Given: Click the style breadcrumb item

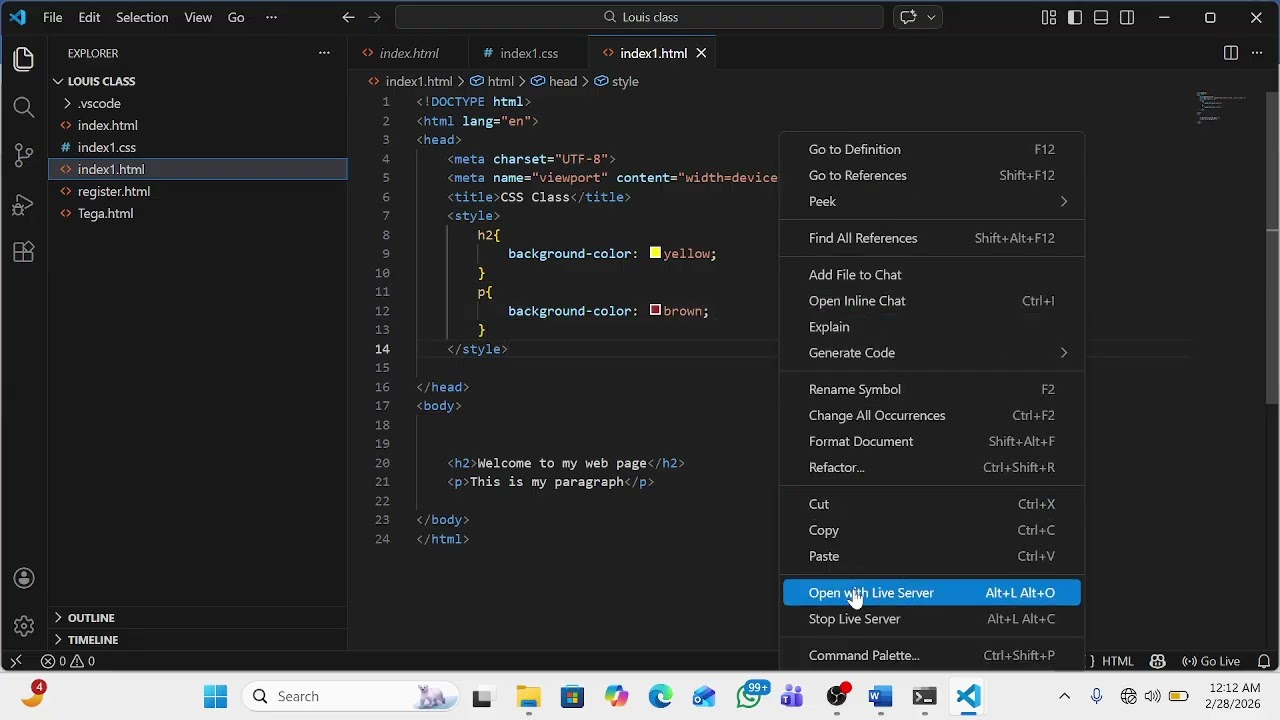Looking at the screenshot, I should [x=616, y=81].
